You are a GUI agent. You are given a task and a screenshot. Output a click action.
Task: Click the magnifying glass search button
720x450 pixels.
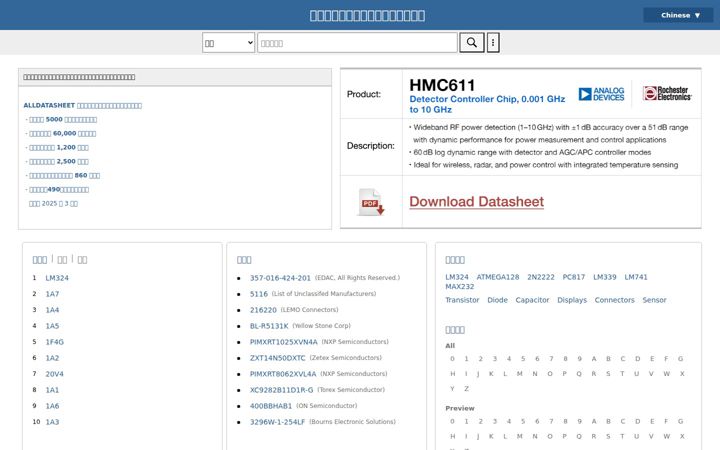(x=472, y=43)
